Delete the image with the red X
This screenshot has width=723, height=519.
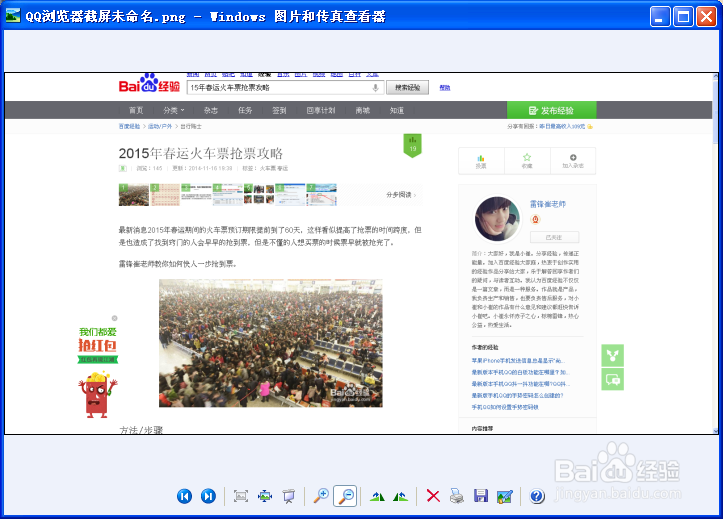coord(433,496)
